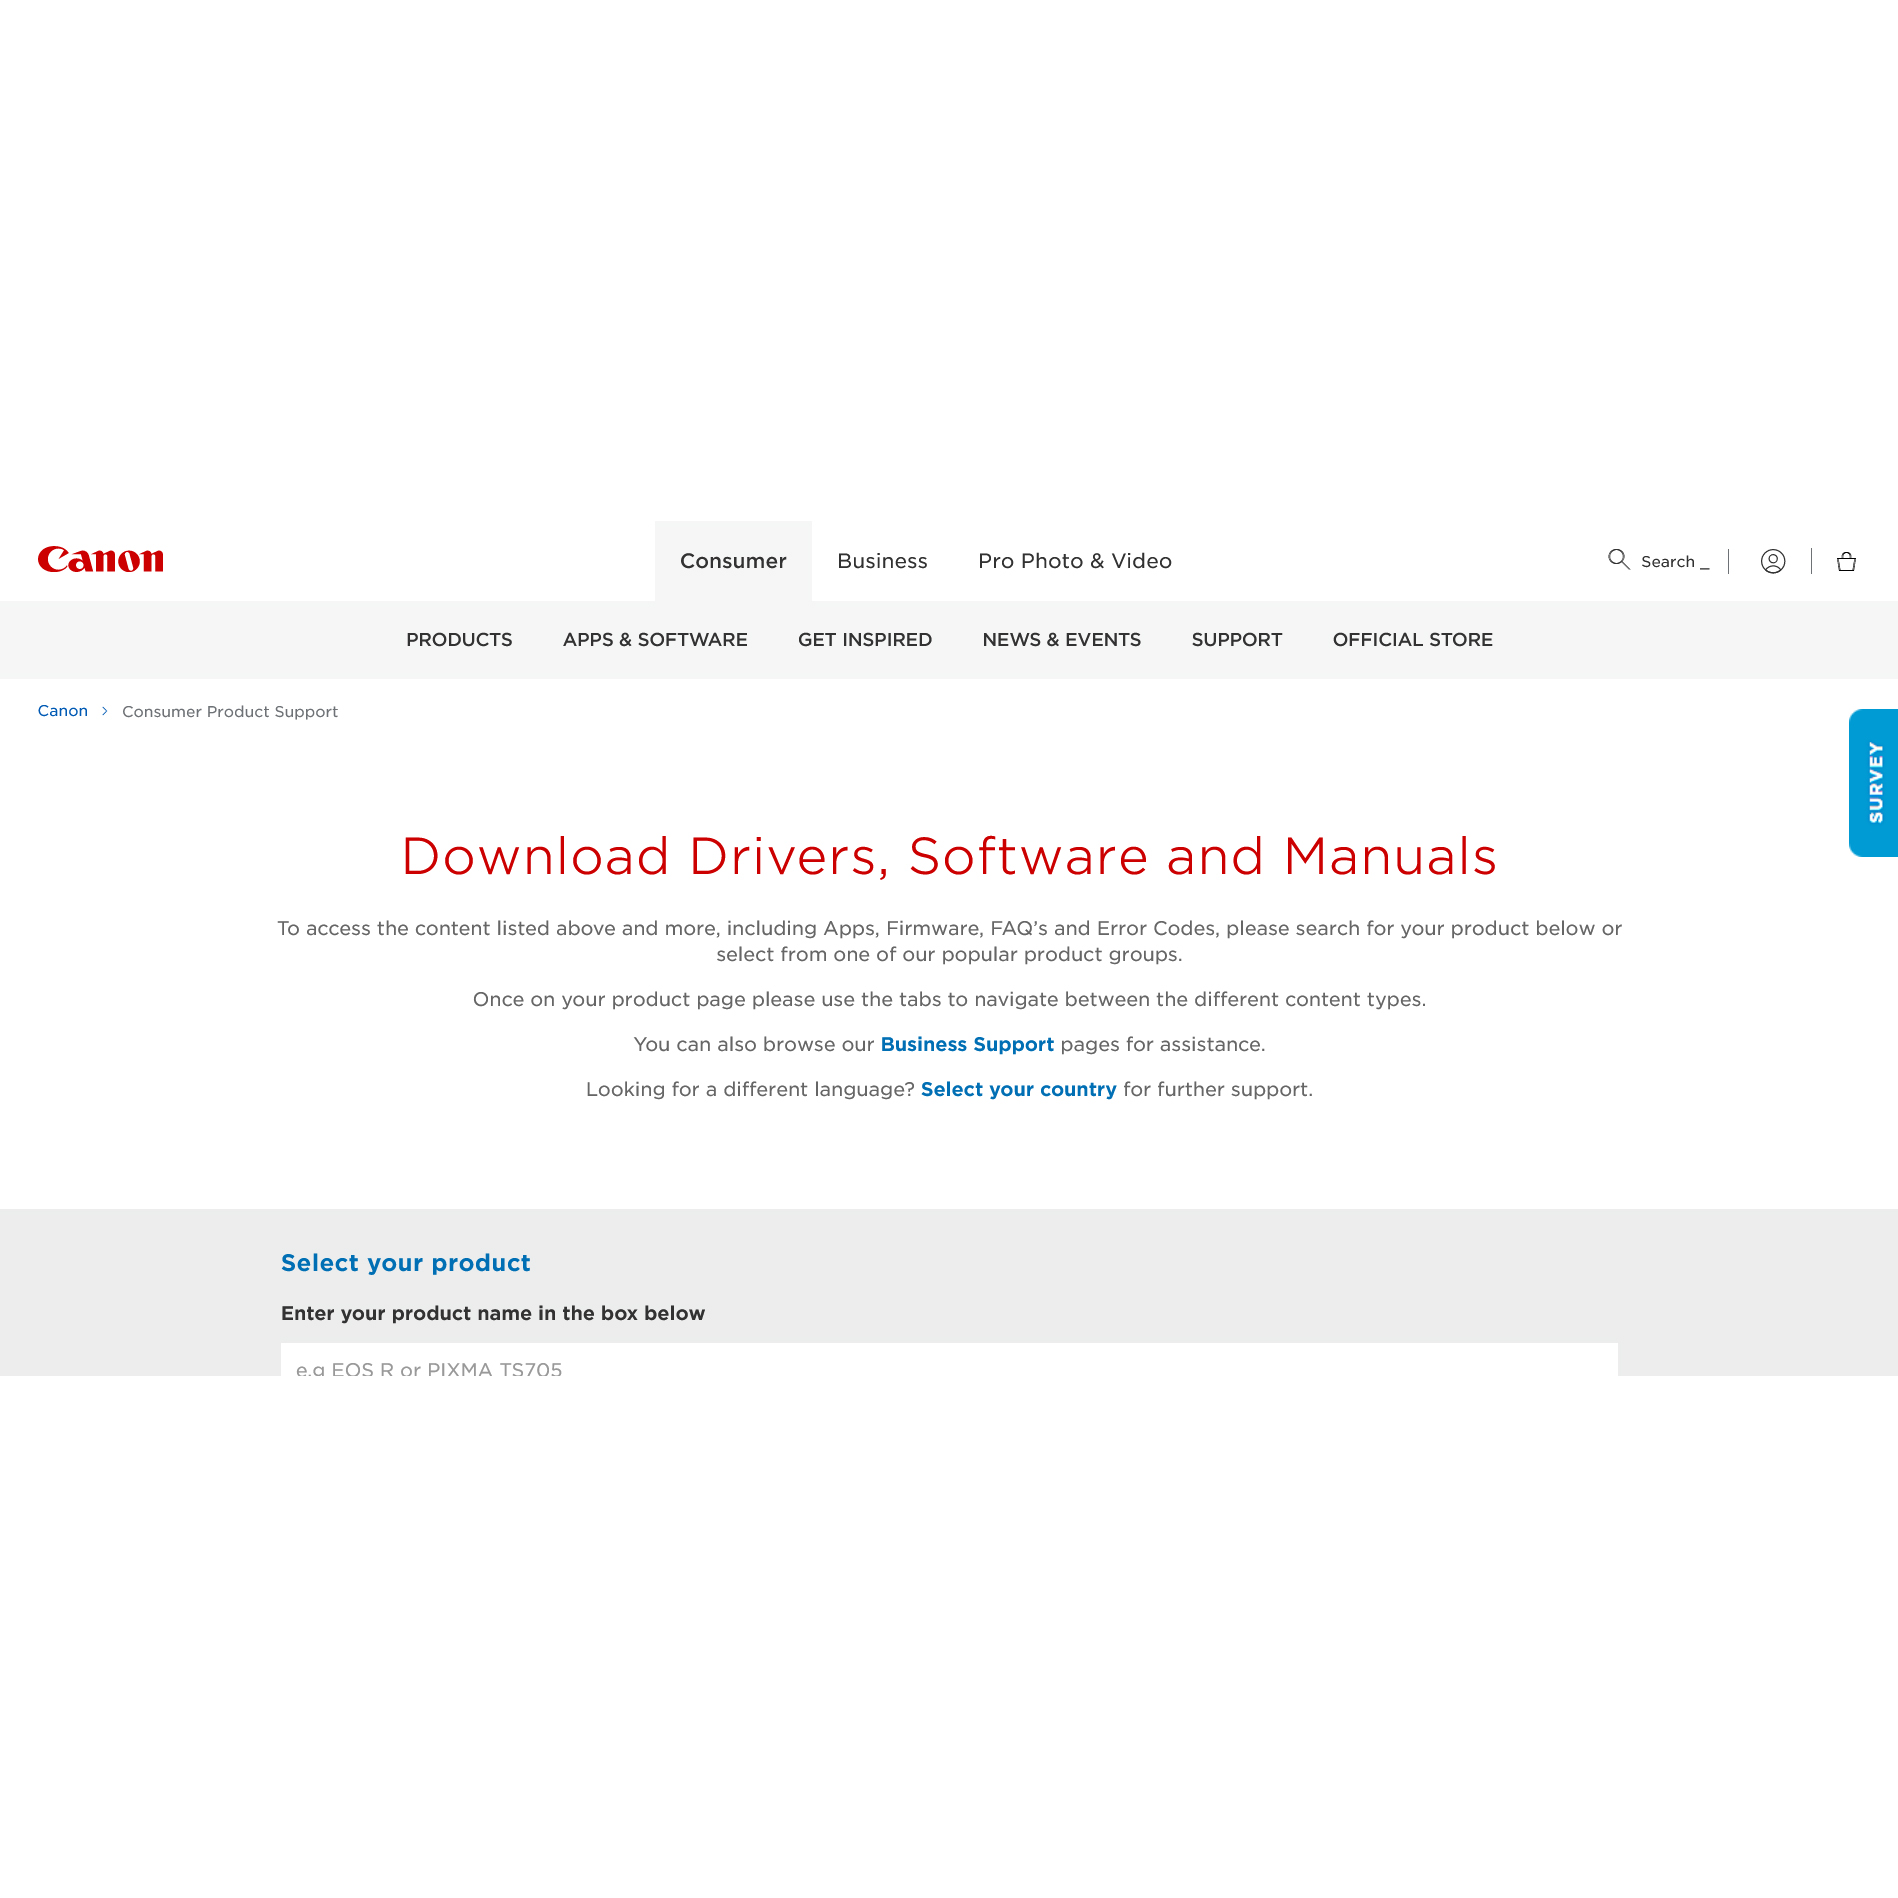This screenshot has width=1898, height=1898.
Task: Switch to Pro Photo & Video tab
Action: [x=1075, y=561]
